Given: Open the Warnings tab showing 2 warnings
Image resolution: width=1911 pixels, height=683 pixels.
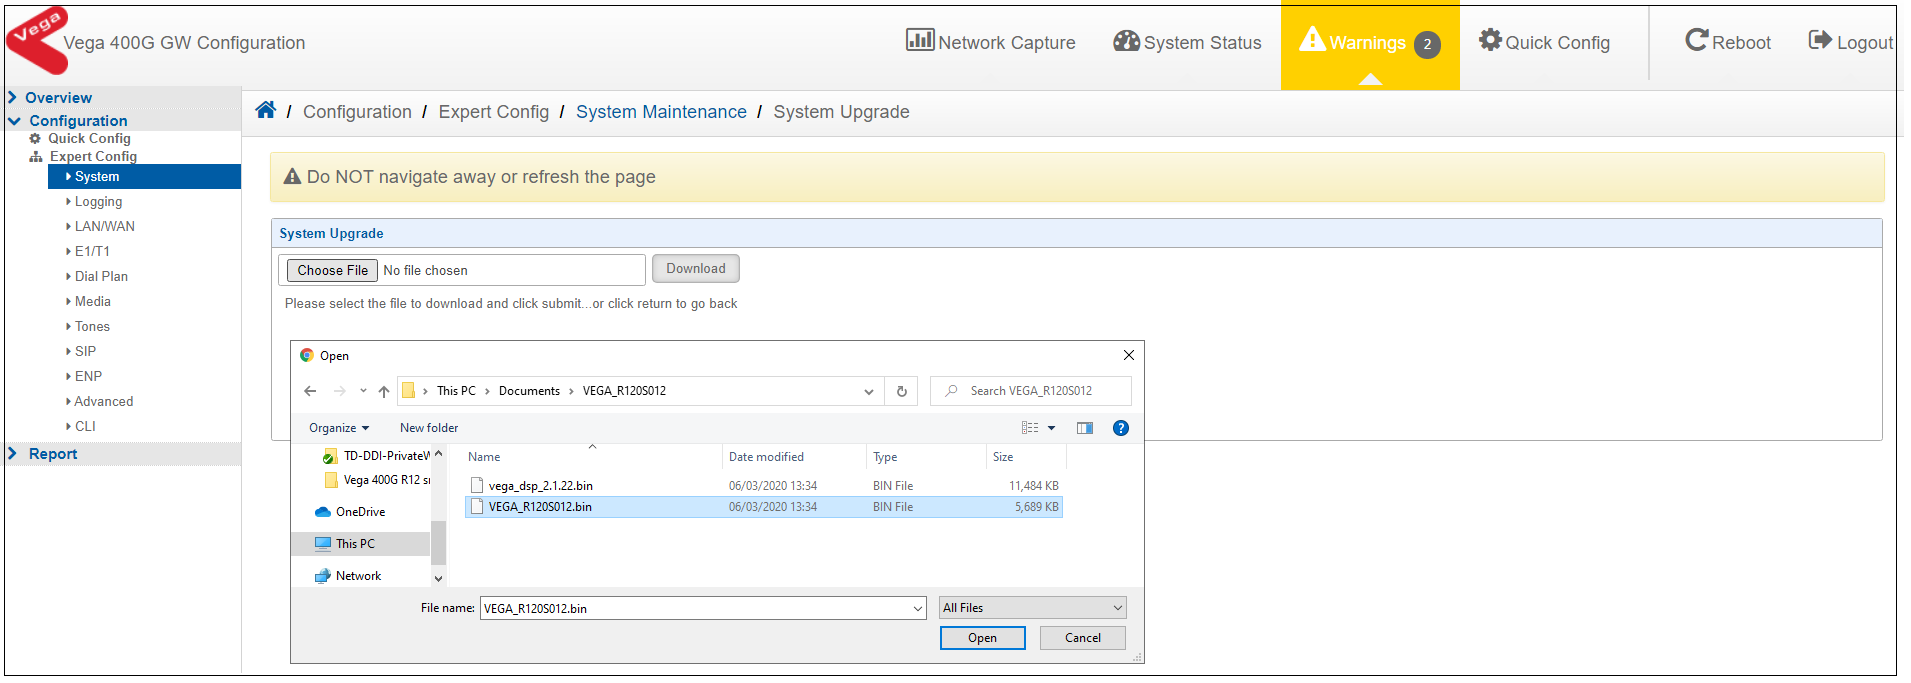Looking at the screenshot, I should click(1370, 44).
